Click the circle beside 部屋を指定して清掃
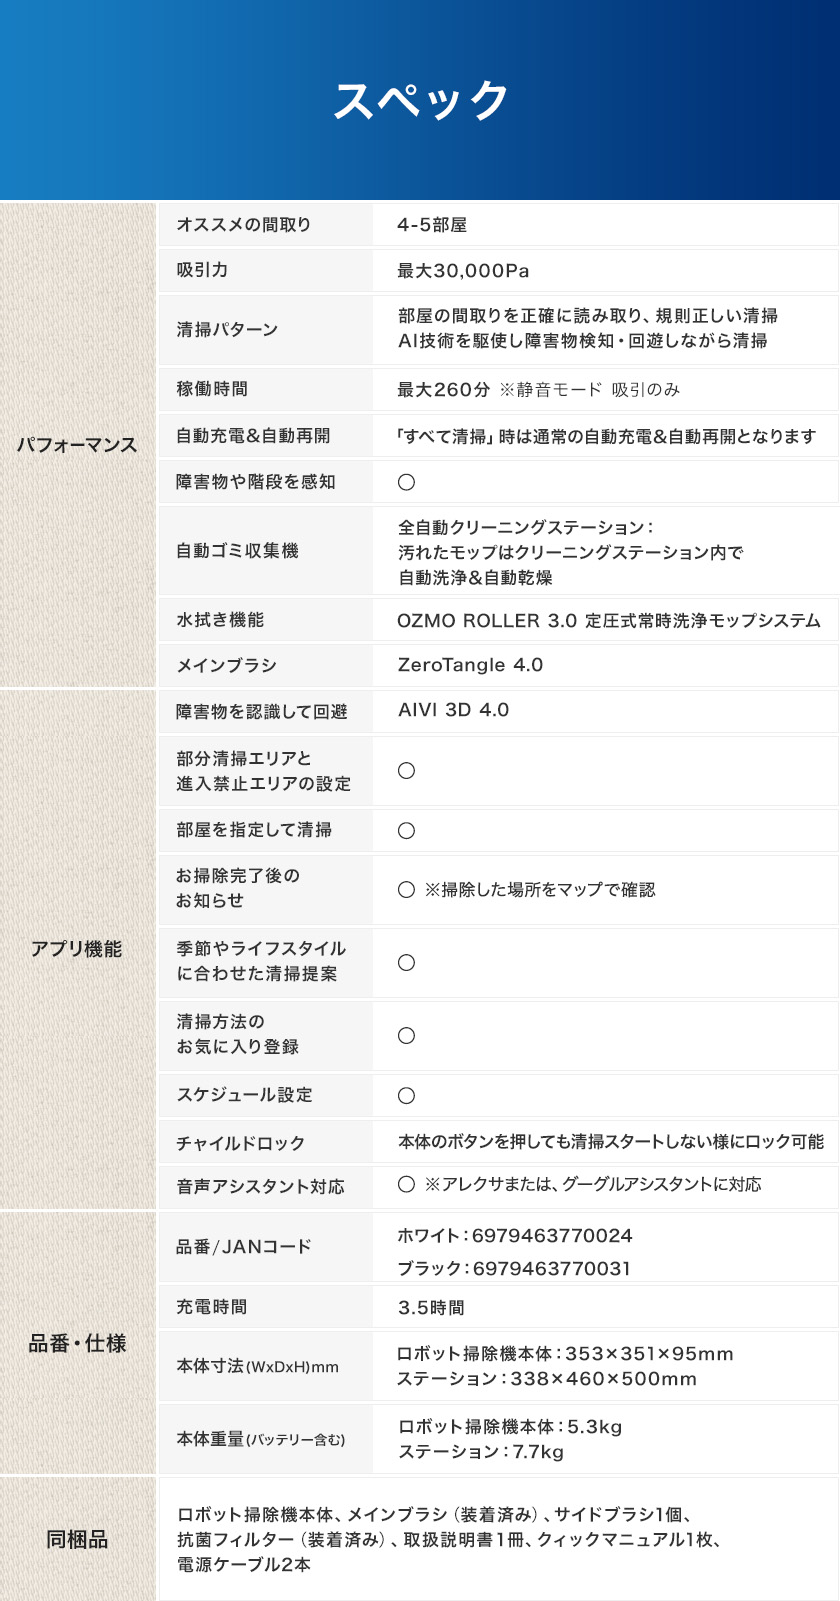The image size is (840, 1601). tap(406, 831)
